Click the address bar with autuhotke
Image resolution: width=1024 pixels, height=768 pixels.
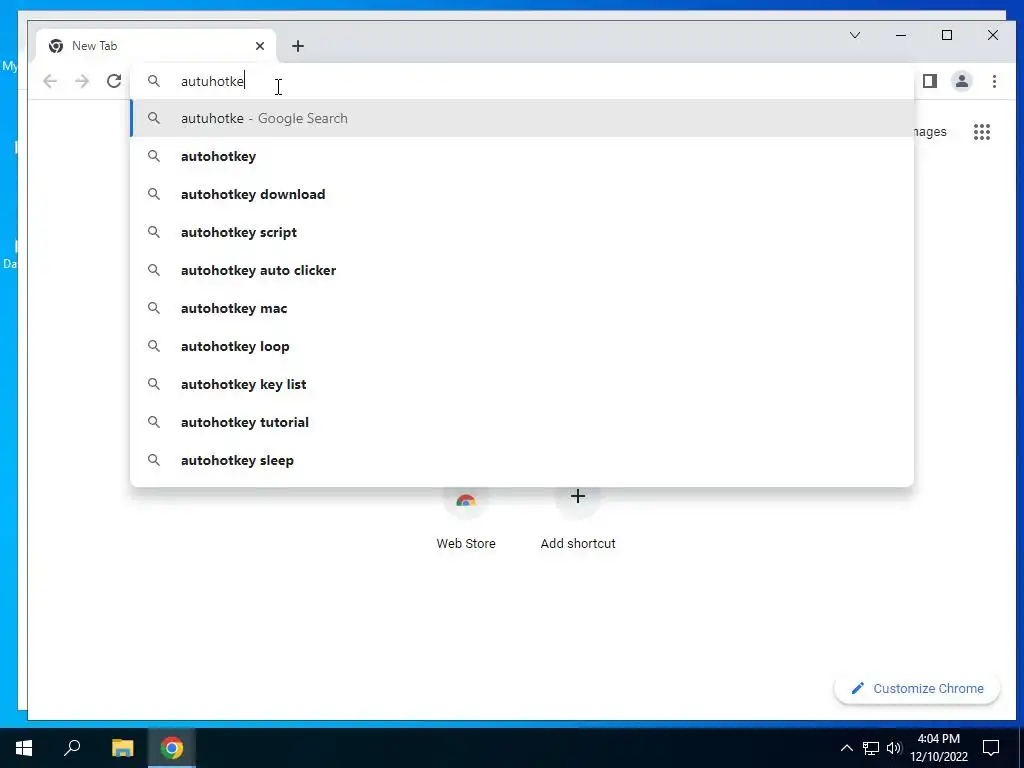pyautogui.click(x=522, y=81)
